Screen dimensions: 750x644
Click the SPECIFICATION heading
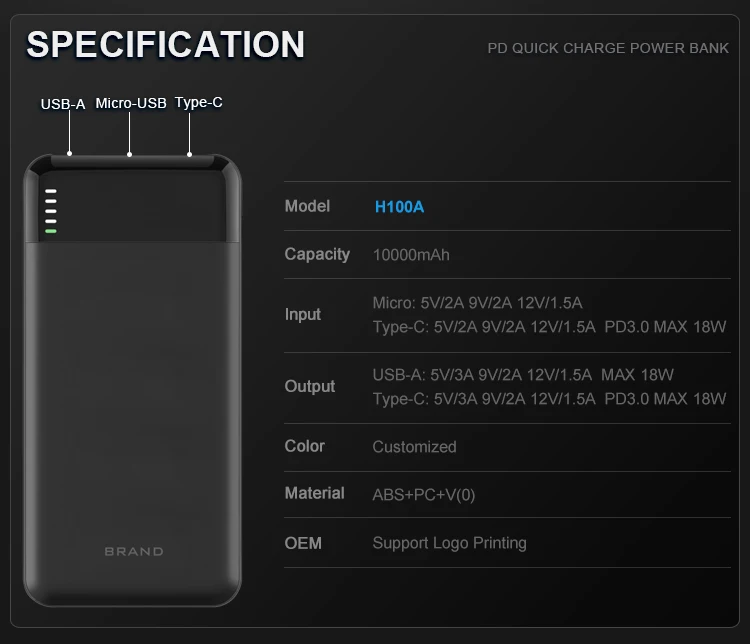pyautogui.click(x=165, y=45)
